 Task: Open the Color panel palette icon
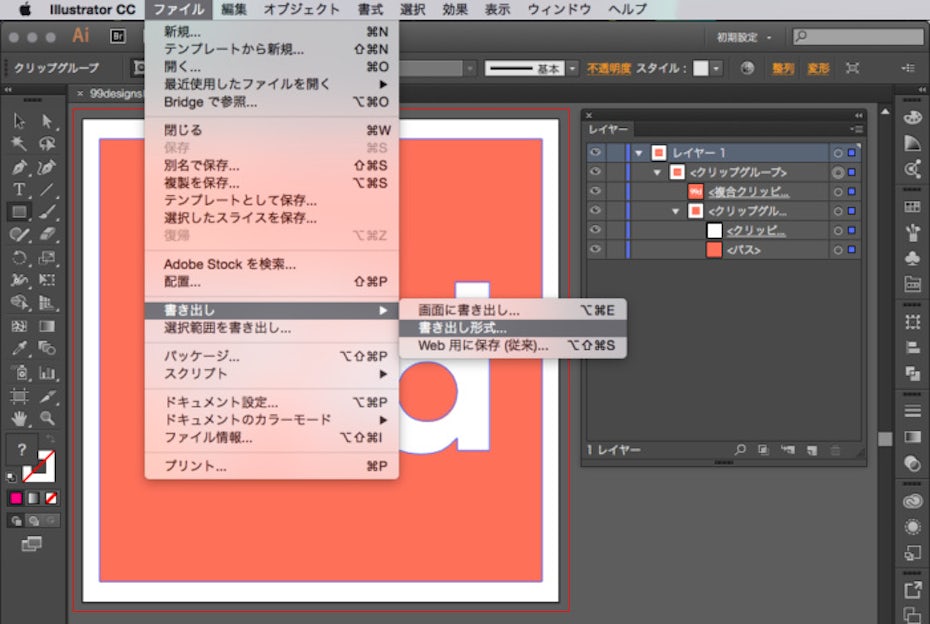pyautogui.click(x=911, y=118)
